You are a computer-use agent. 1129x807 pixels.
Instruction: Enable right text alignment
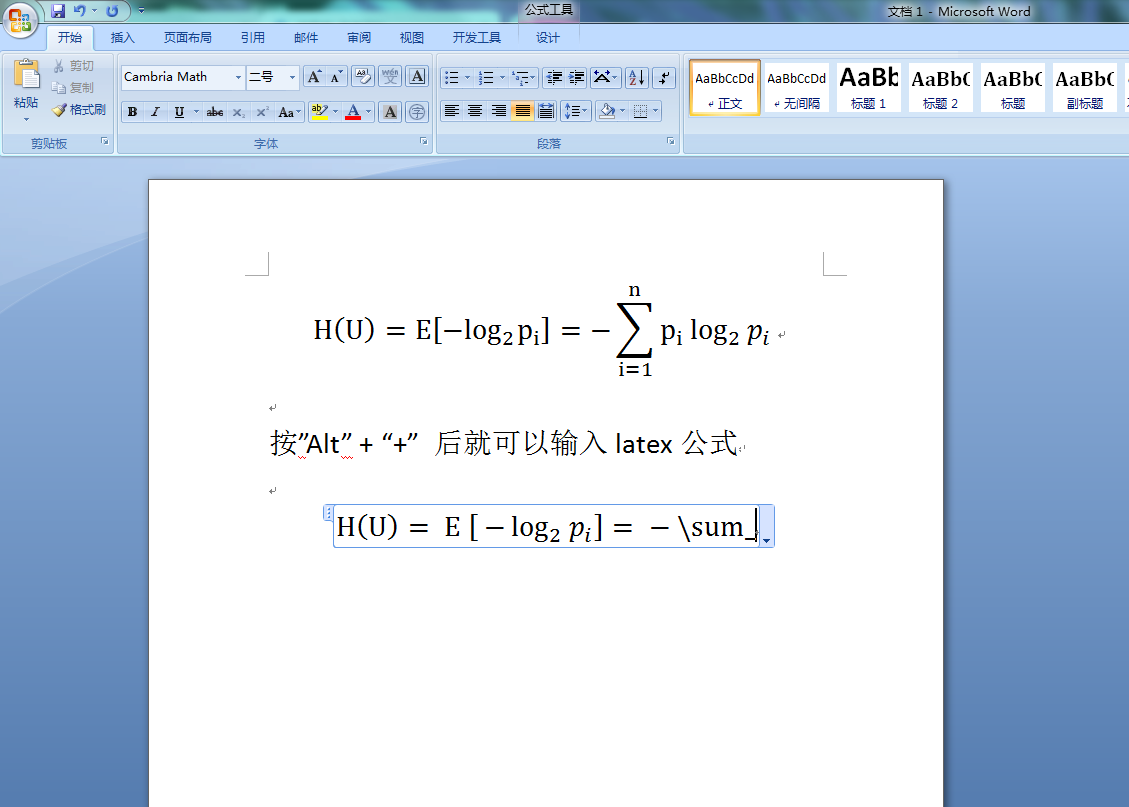pyautogui.click(x=498, y=111)
